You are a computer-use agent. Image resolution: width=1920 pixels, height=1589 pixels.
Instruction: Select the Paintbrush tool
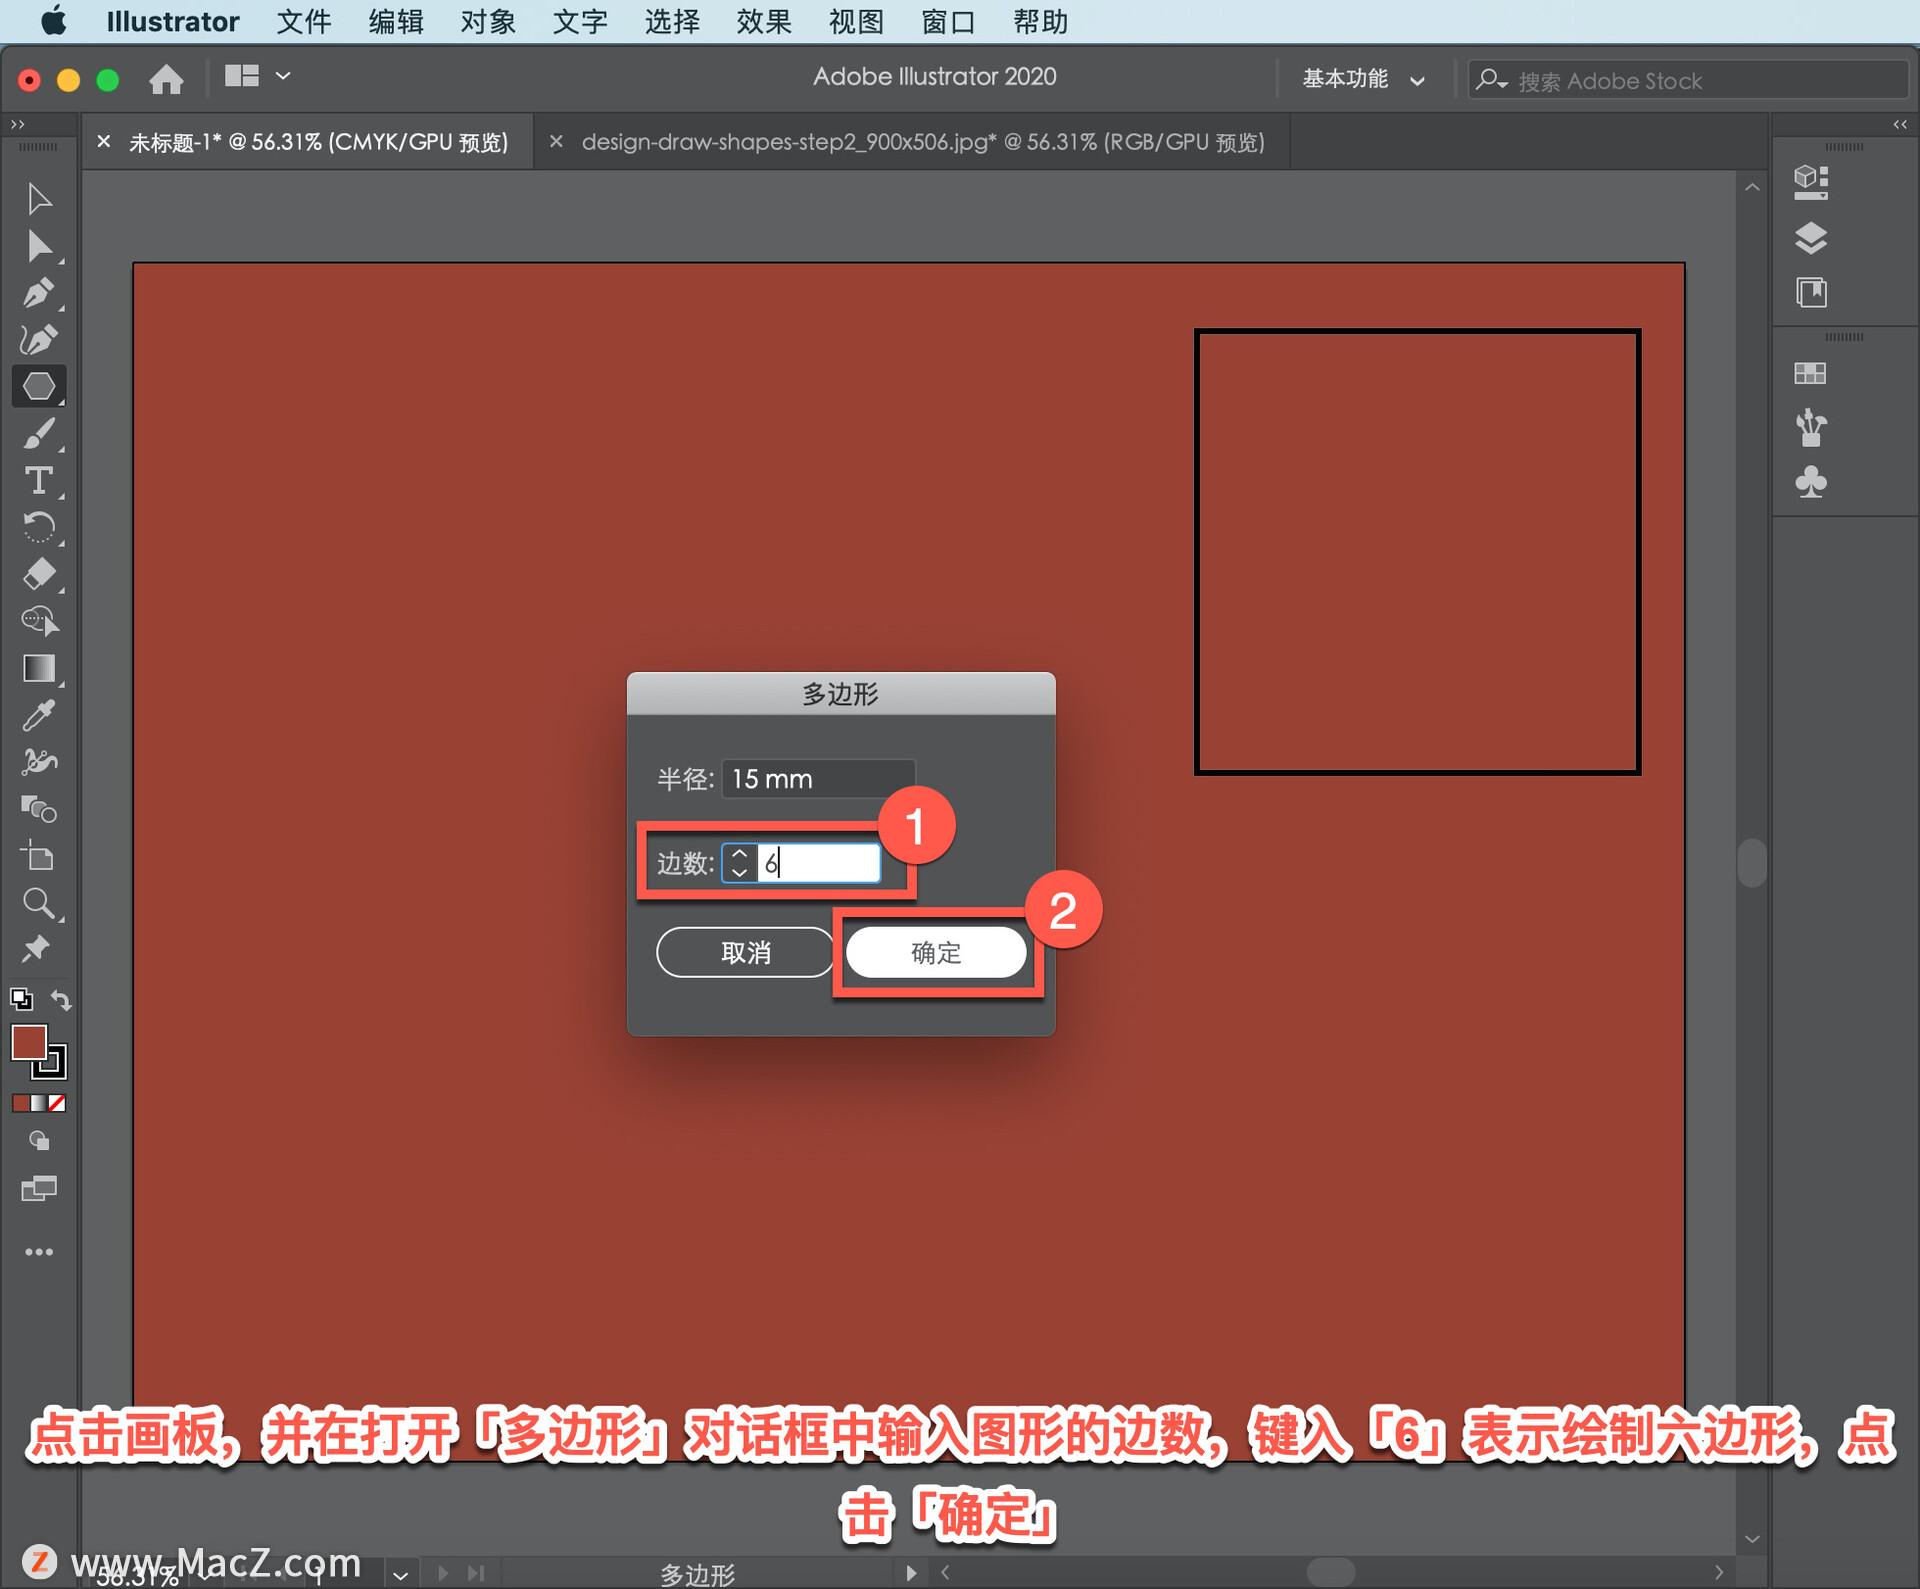click(x=39, y=434)
